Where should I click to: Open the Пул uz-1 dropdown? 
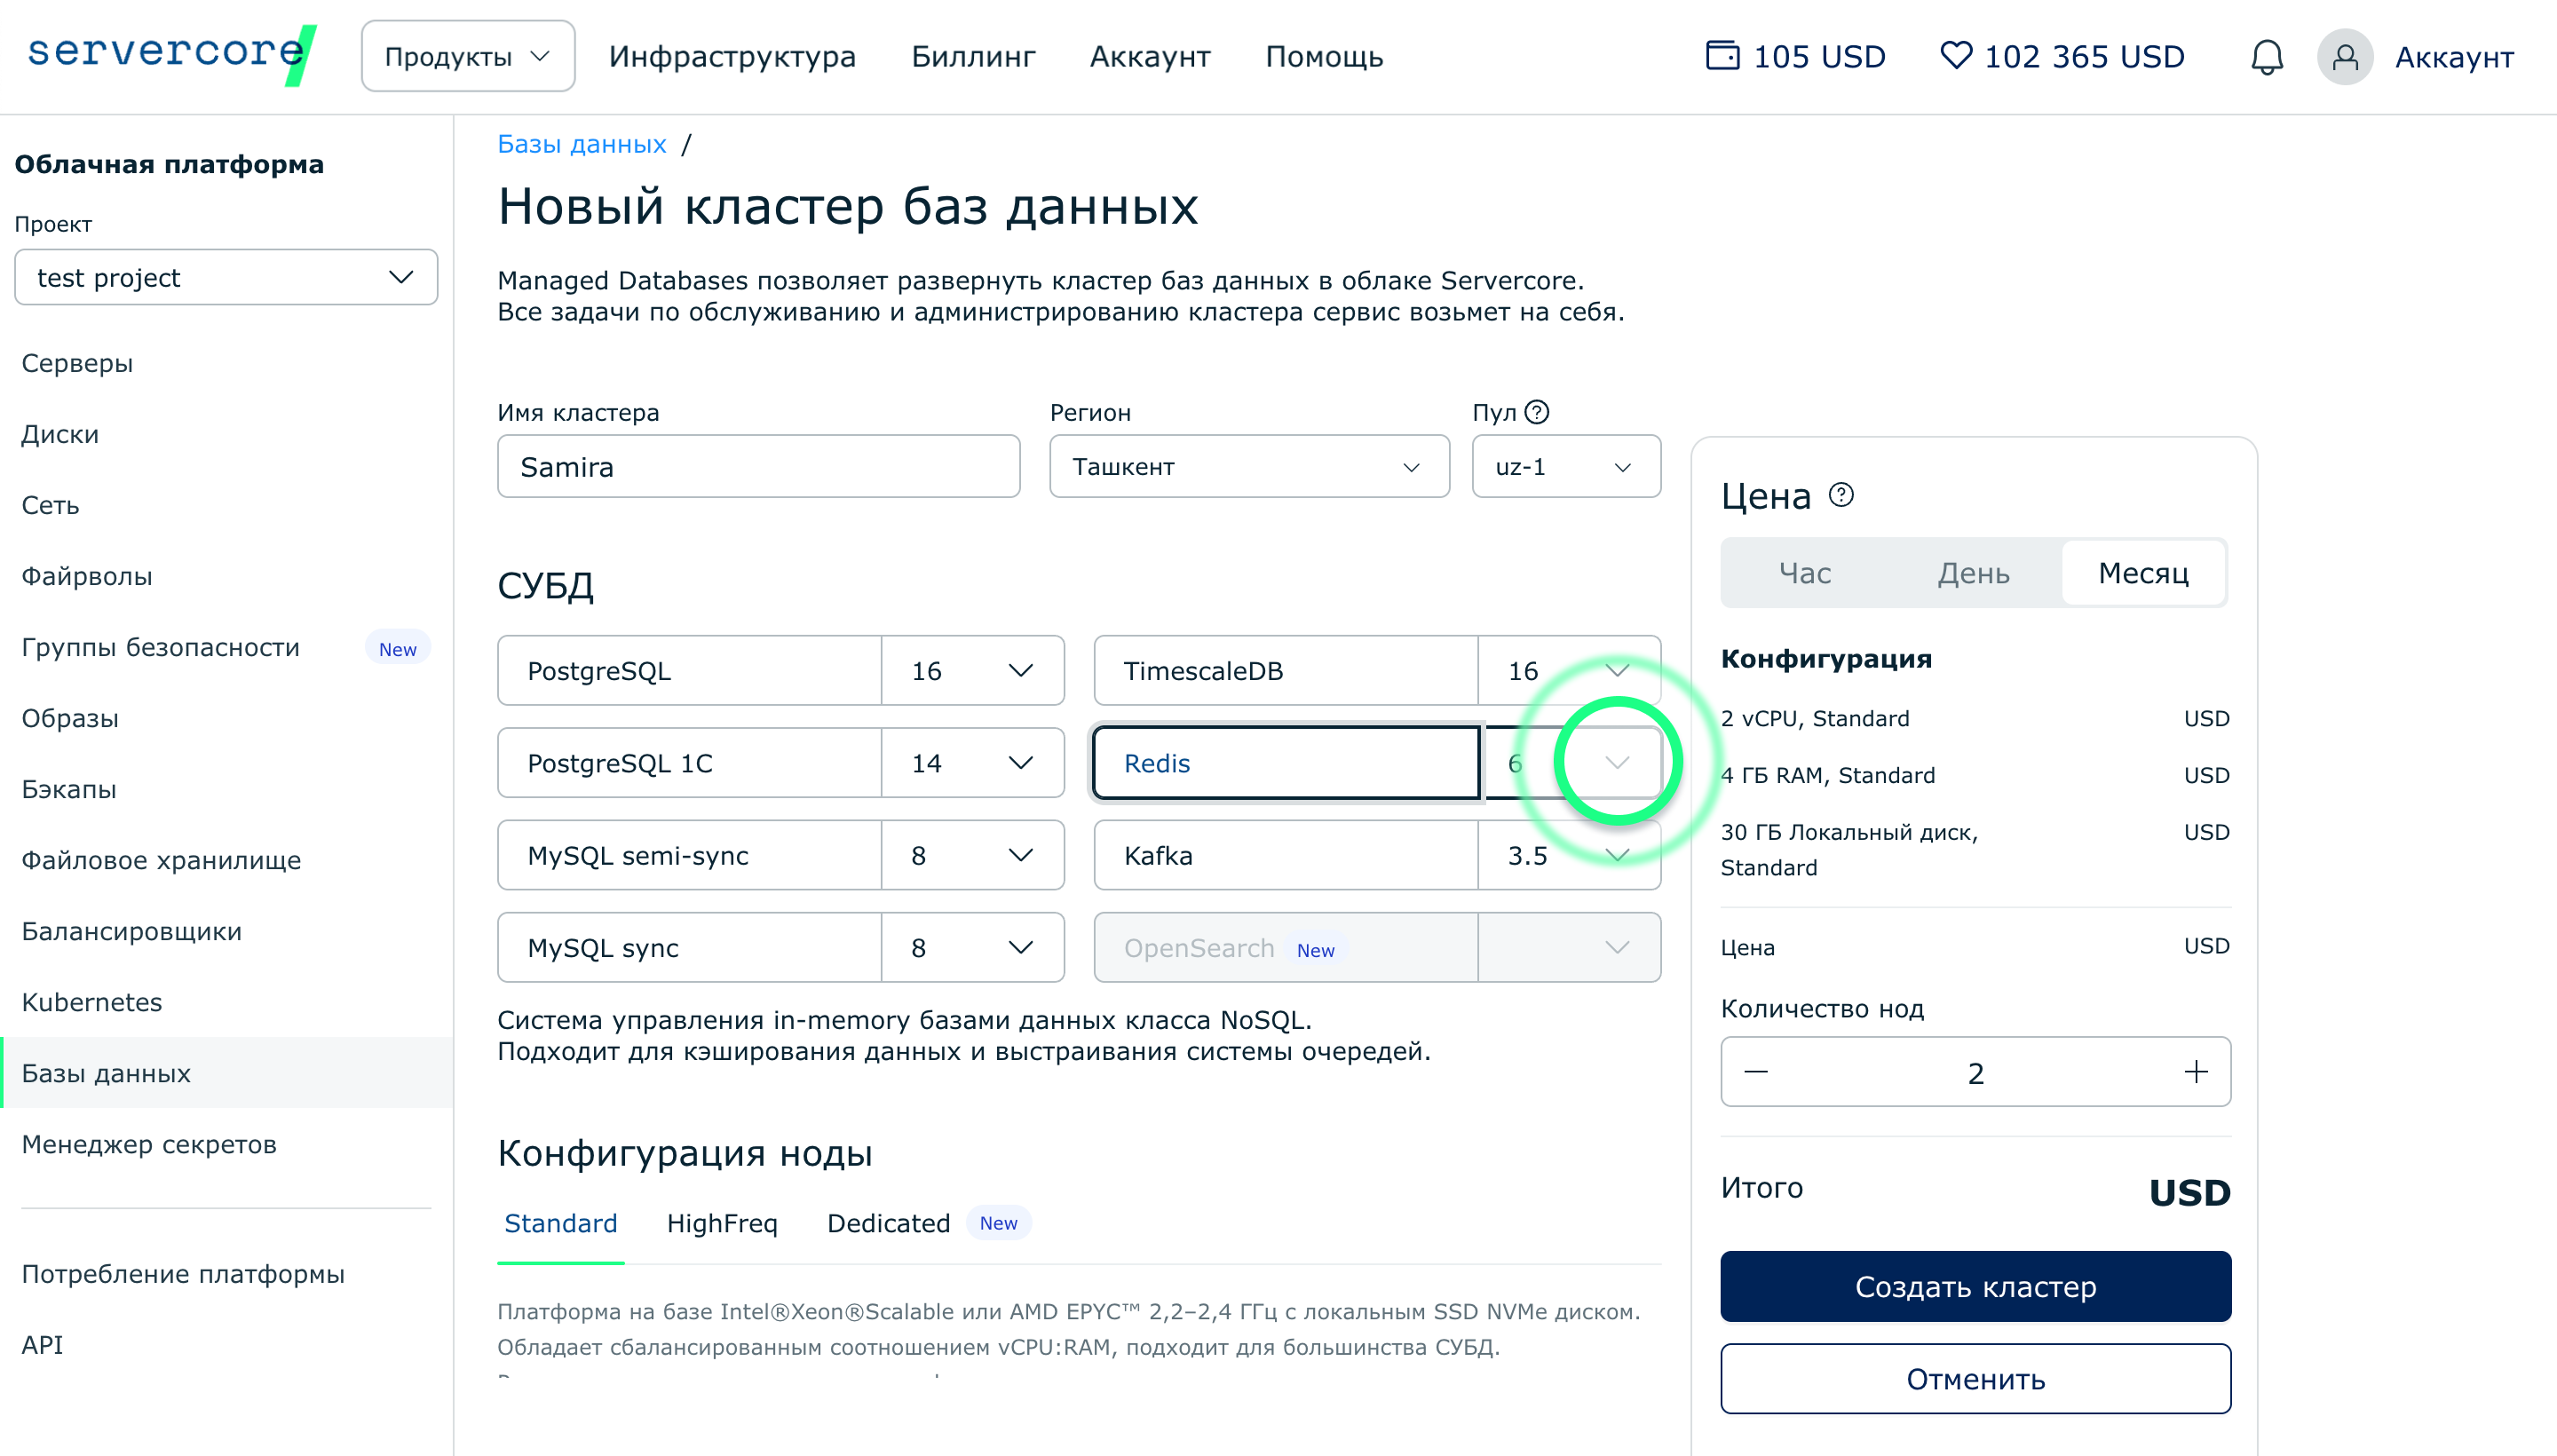(x=1566, y=466)
